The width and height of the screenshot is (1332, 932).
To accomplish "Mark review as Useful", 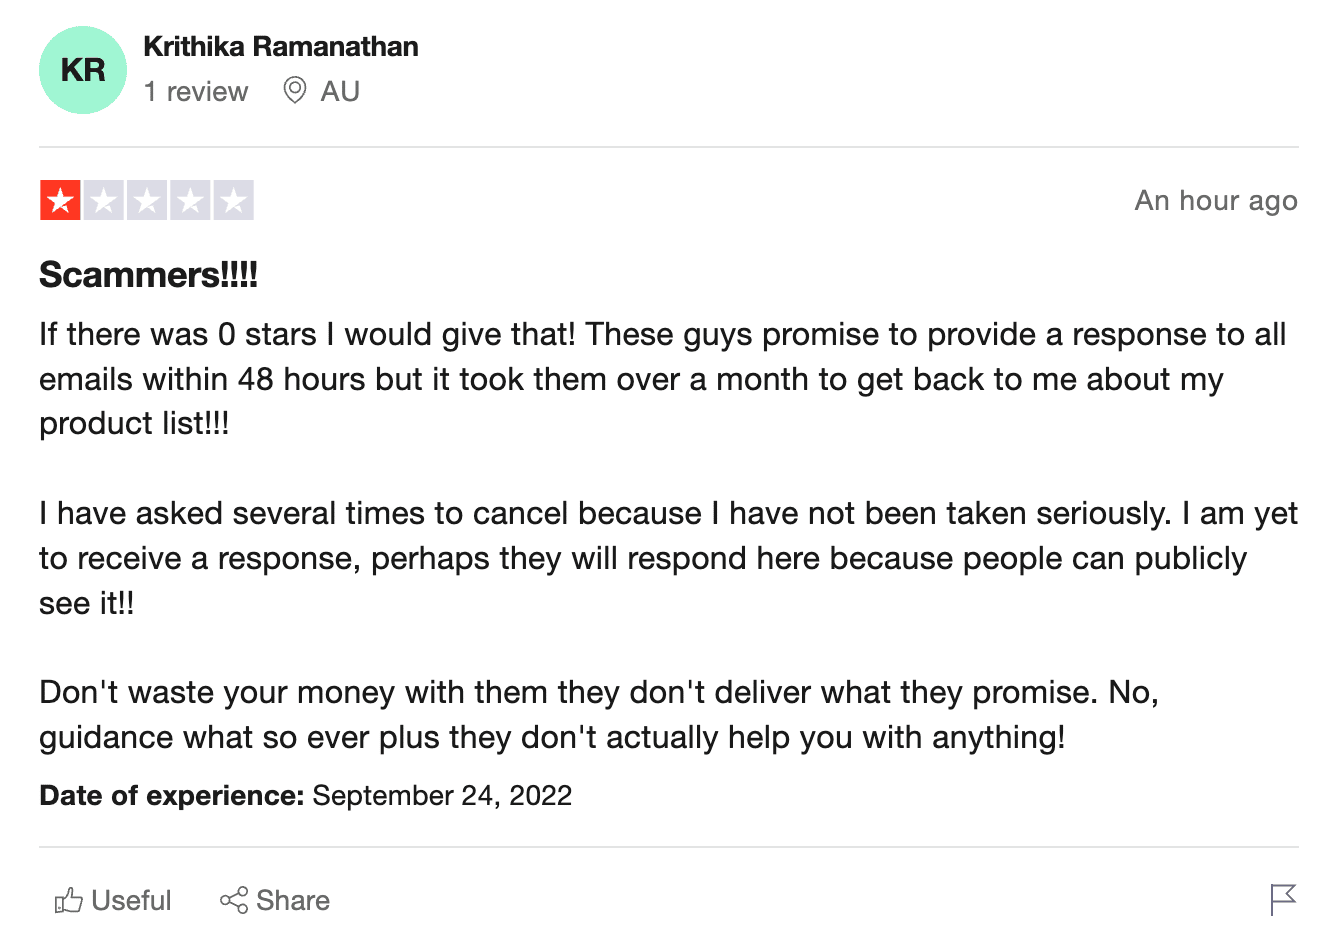I will click(x=113, y=900).
